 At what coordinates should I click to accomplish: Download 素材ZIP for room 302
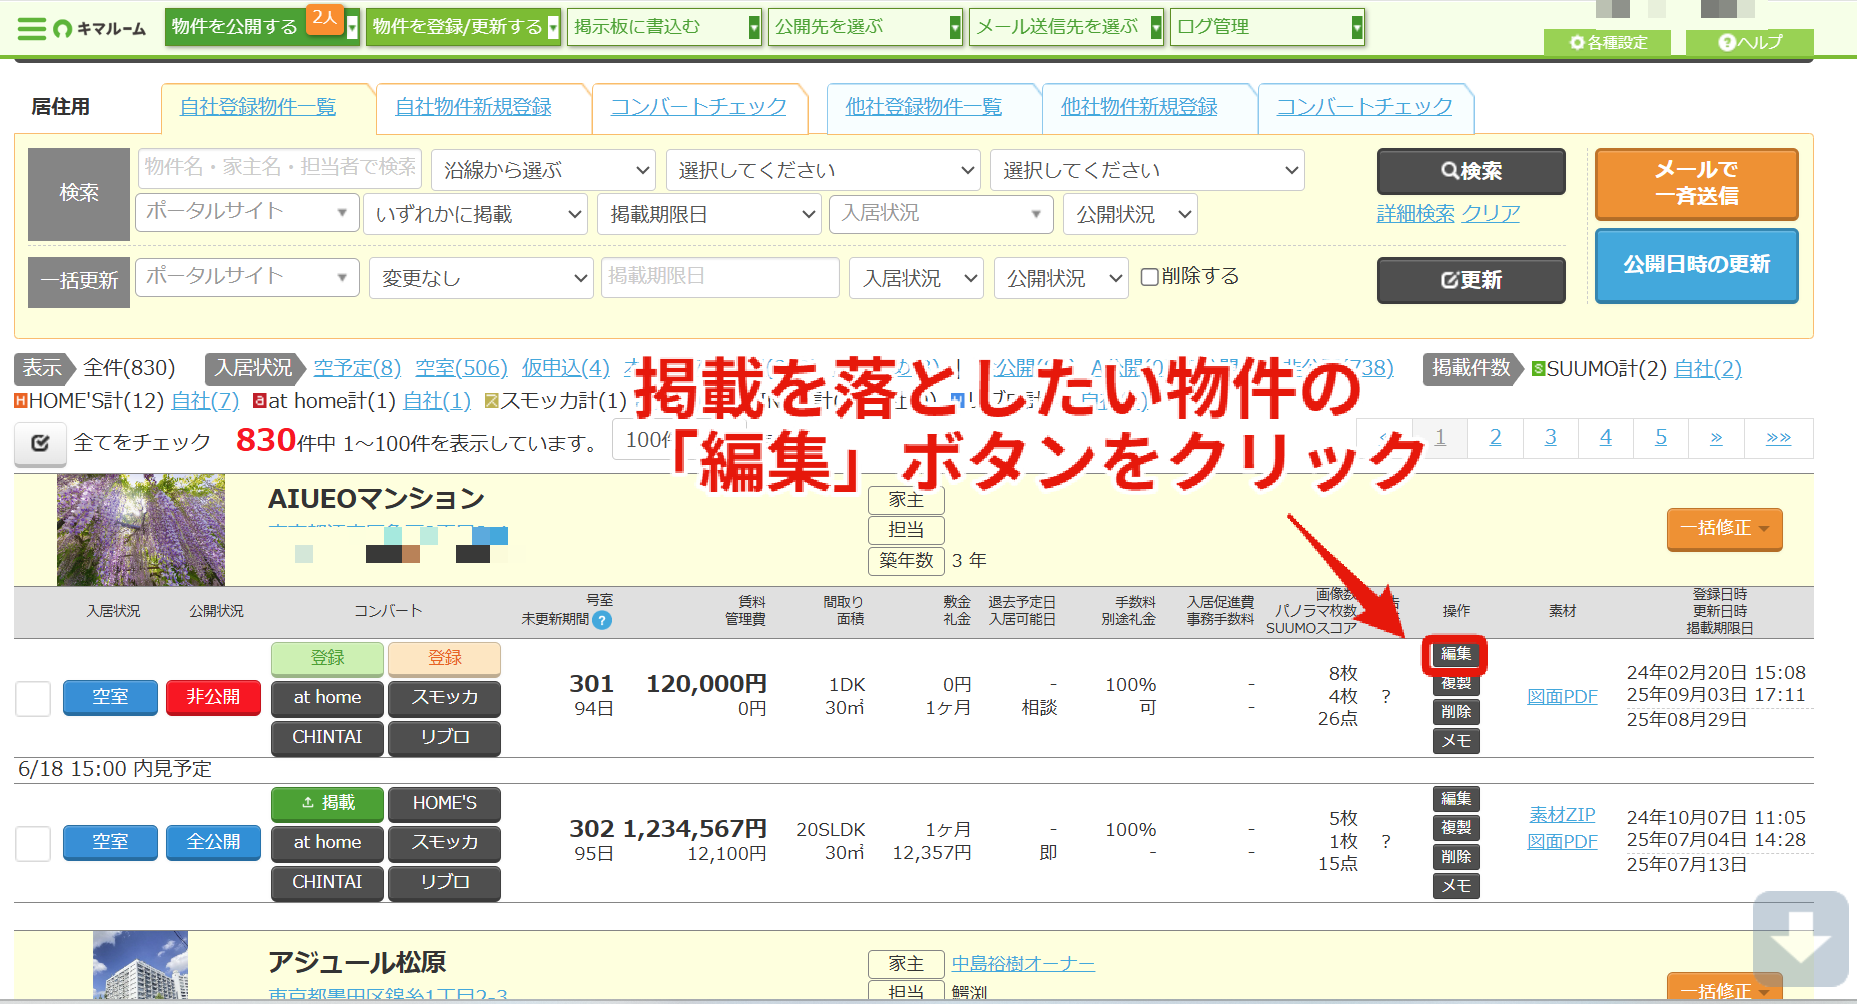(1562, 815)
